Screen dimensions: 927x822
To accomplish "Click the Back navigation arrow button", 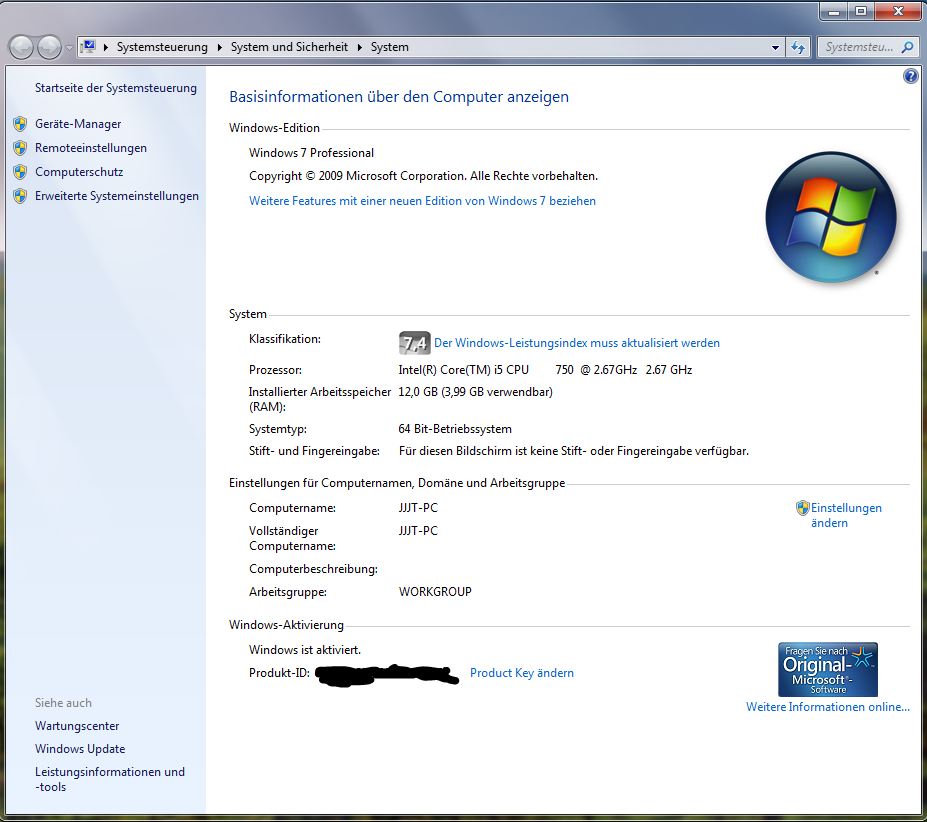I will click(22, 47).
